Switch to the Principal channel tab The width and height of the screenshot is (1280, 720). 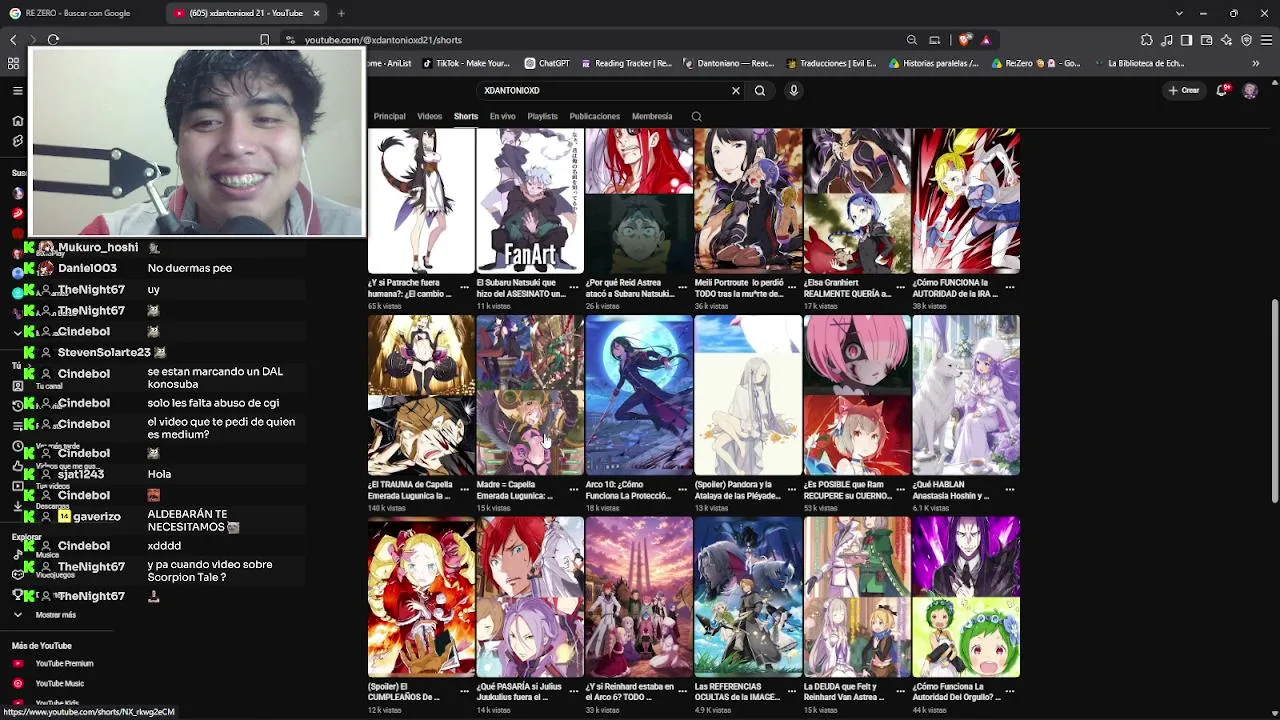tap(390, 116)
